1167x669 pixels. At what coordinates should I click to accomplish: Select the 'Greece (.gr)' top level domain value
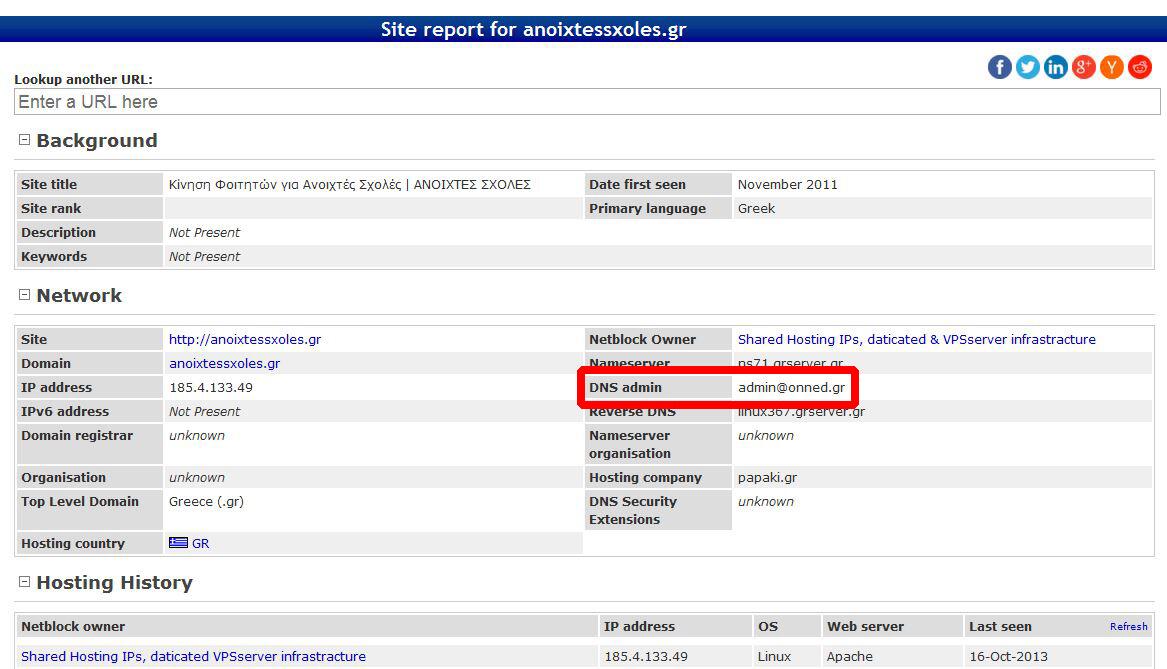click(x=206, y=502)
